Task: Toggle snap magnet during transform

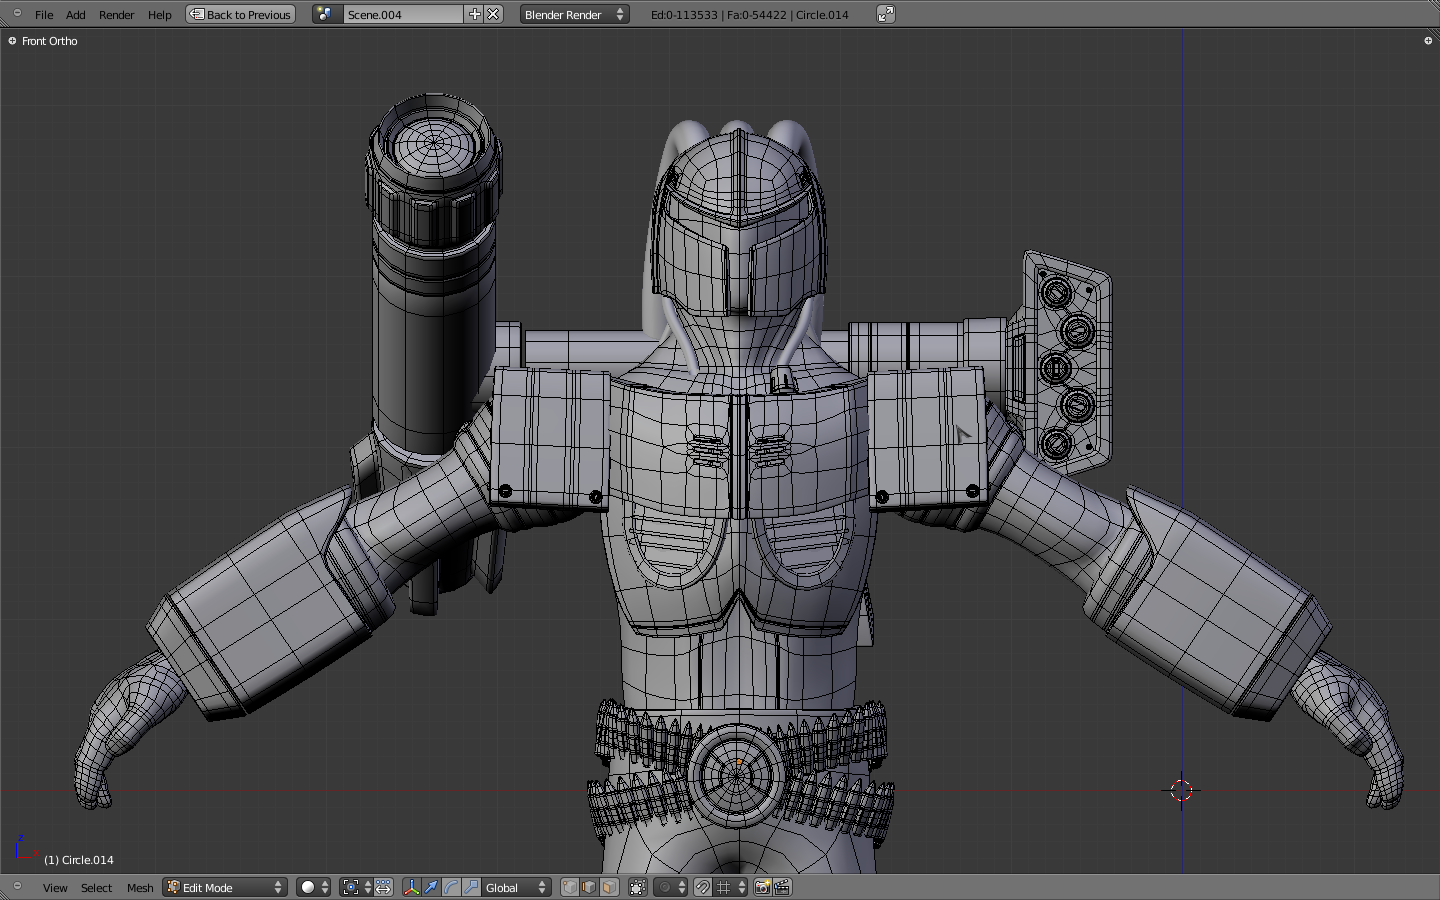Action: point(703,888)
